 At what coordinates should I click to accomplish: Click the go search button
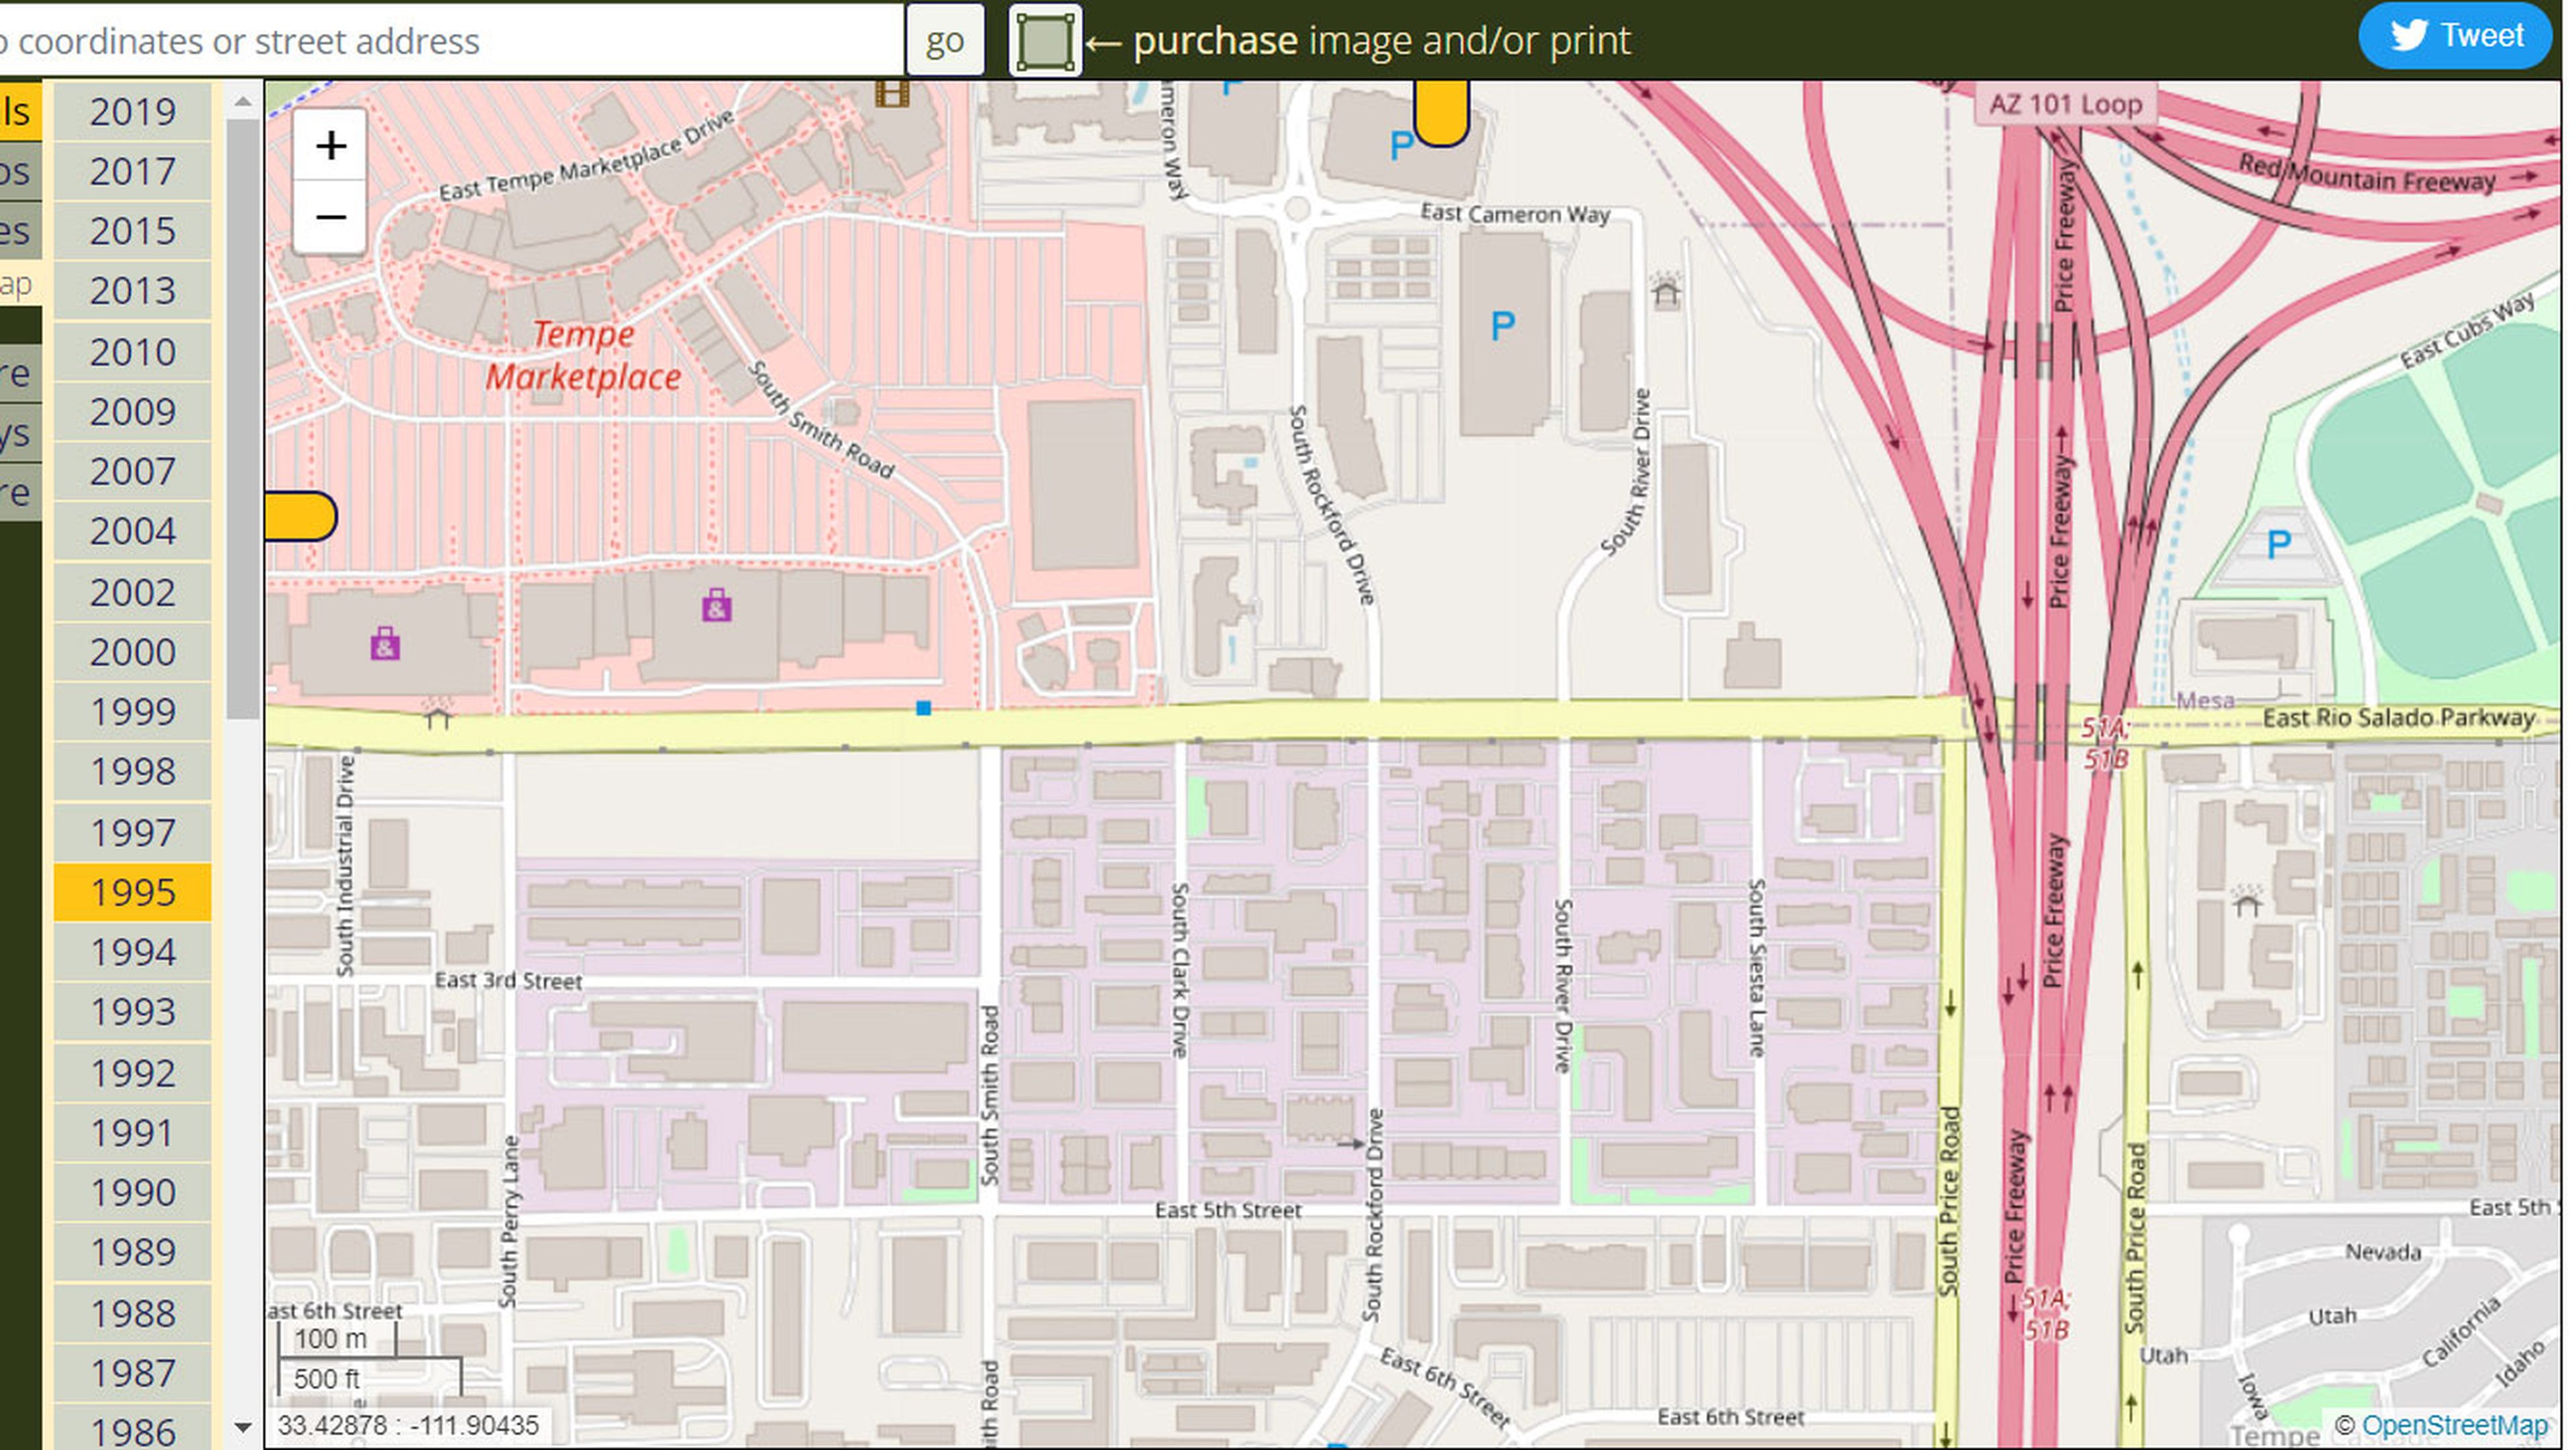pyautogui.click(x=945, y=40)
